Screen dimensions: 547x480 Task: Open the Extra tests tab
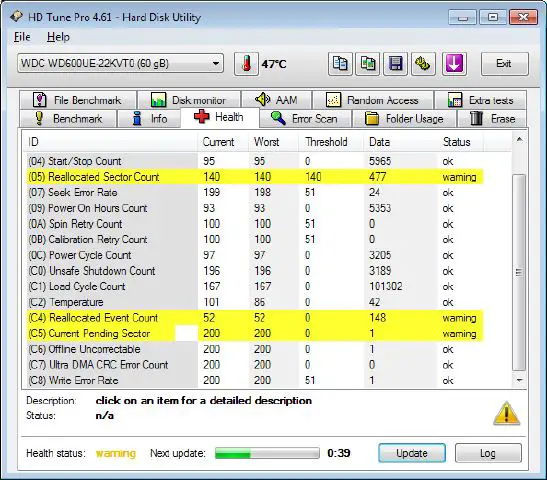point(480,100)
